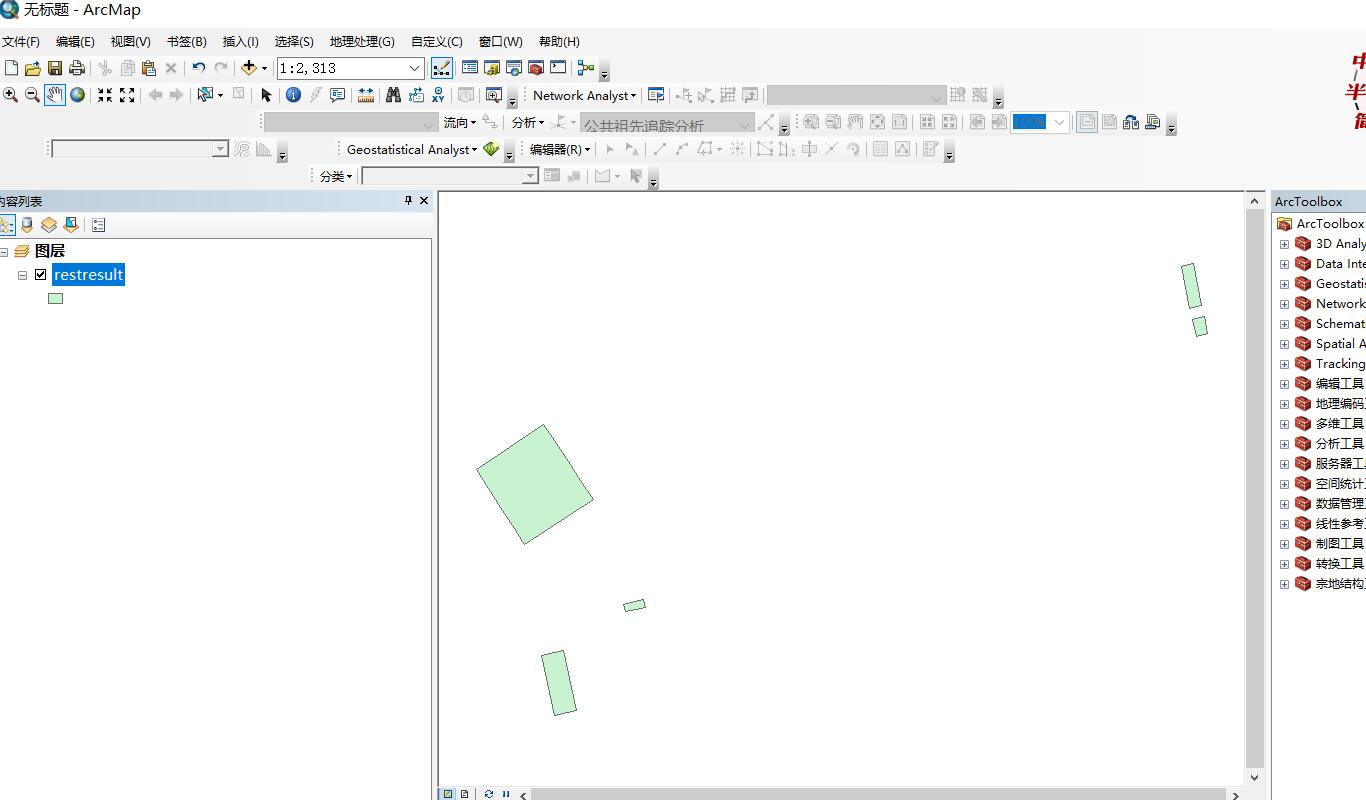Open the Find tool with binoculars icon
The width and height of the screenshot is (1366, 800).
click(395, 95)
